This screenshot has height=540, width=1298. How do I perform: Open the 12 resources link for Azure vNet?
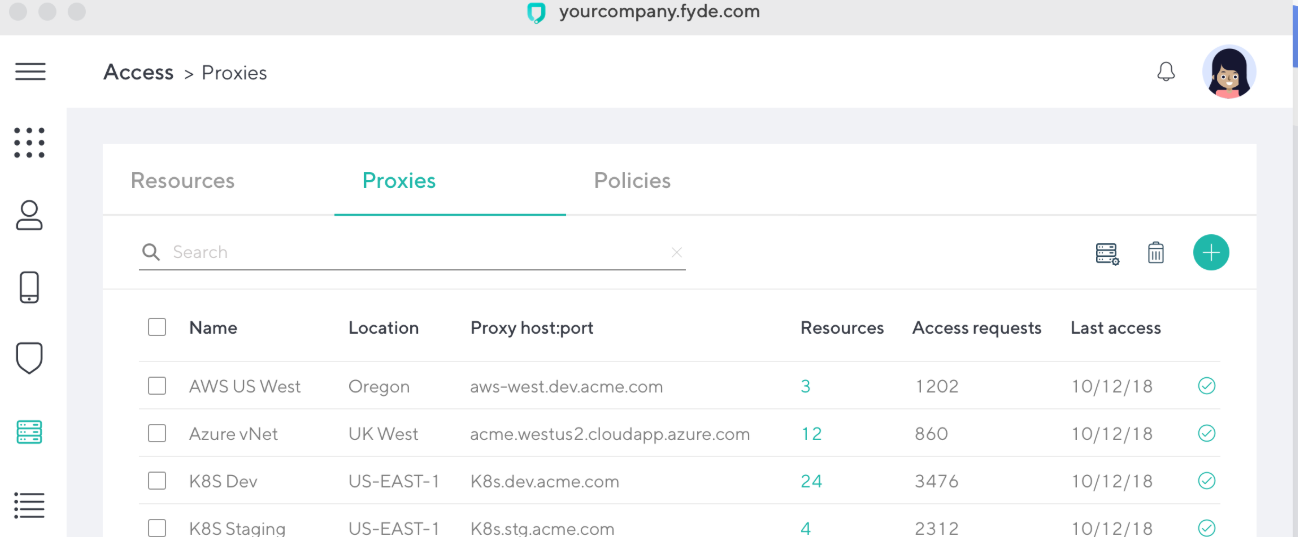coord(811,434)
